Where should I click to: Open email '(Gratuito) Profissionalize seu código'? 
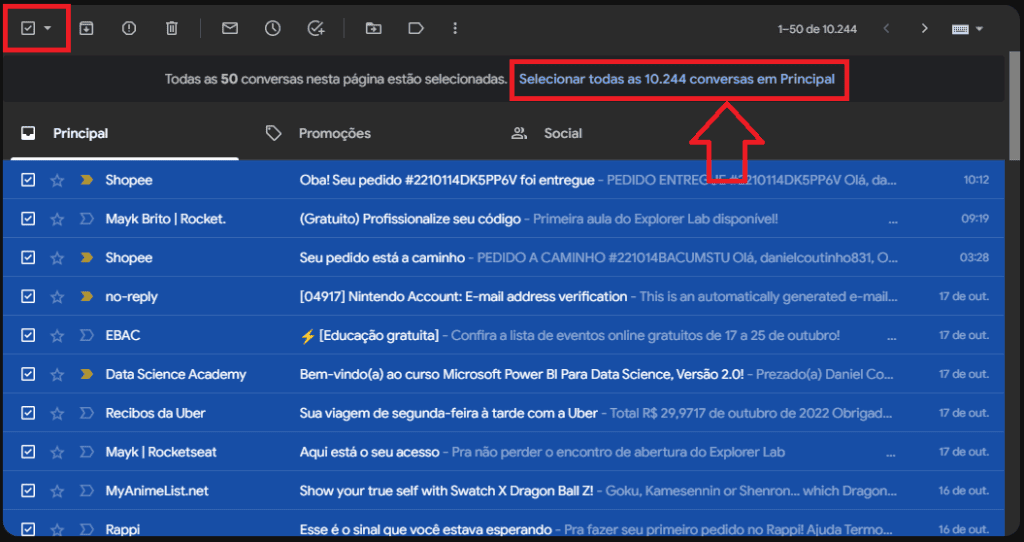click(x=410, y=219)
